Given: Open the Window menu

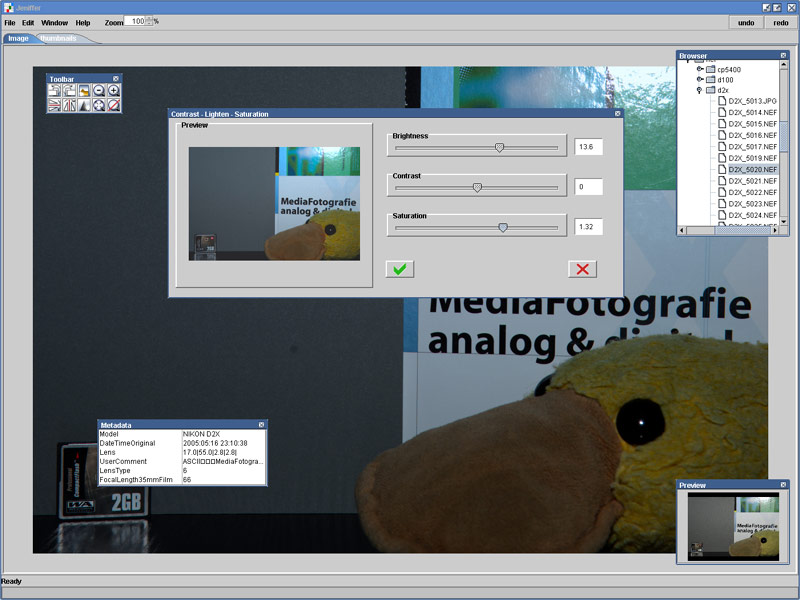Looking at the screenshot, I should pyautogui.click(x=55, y=22).
